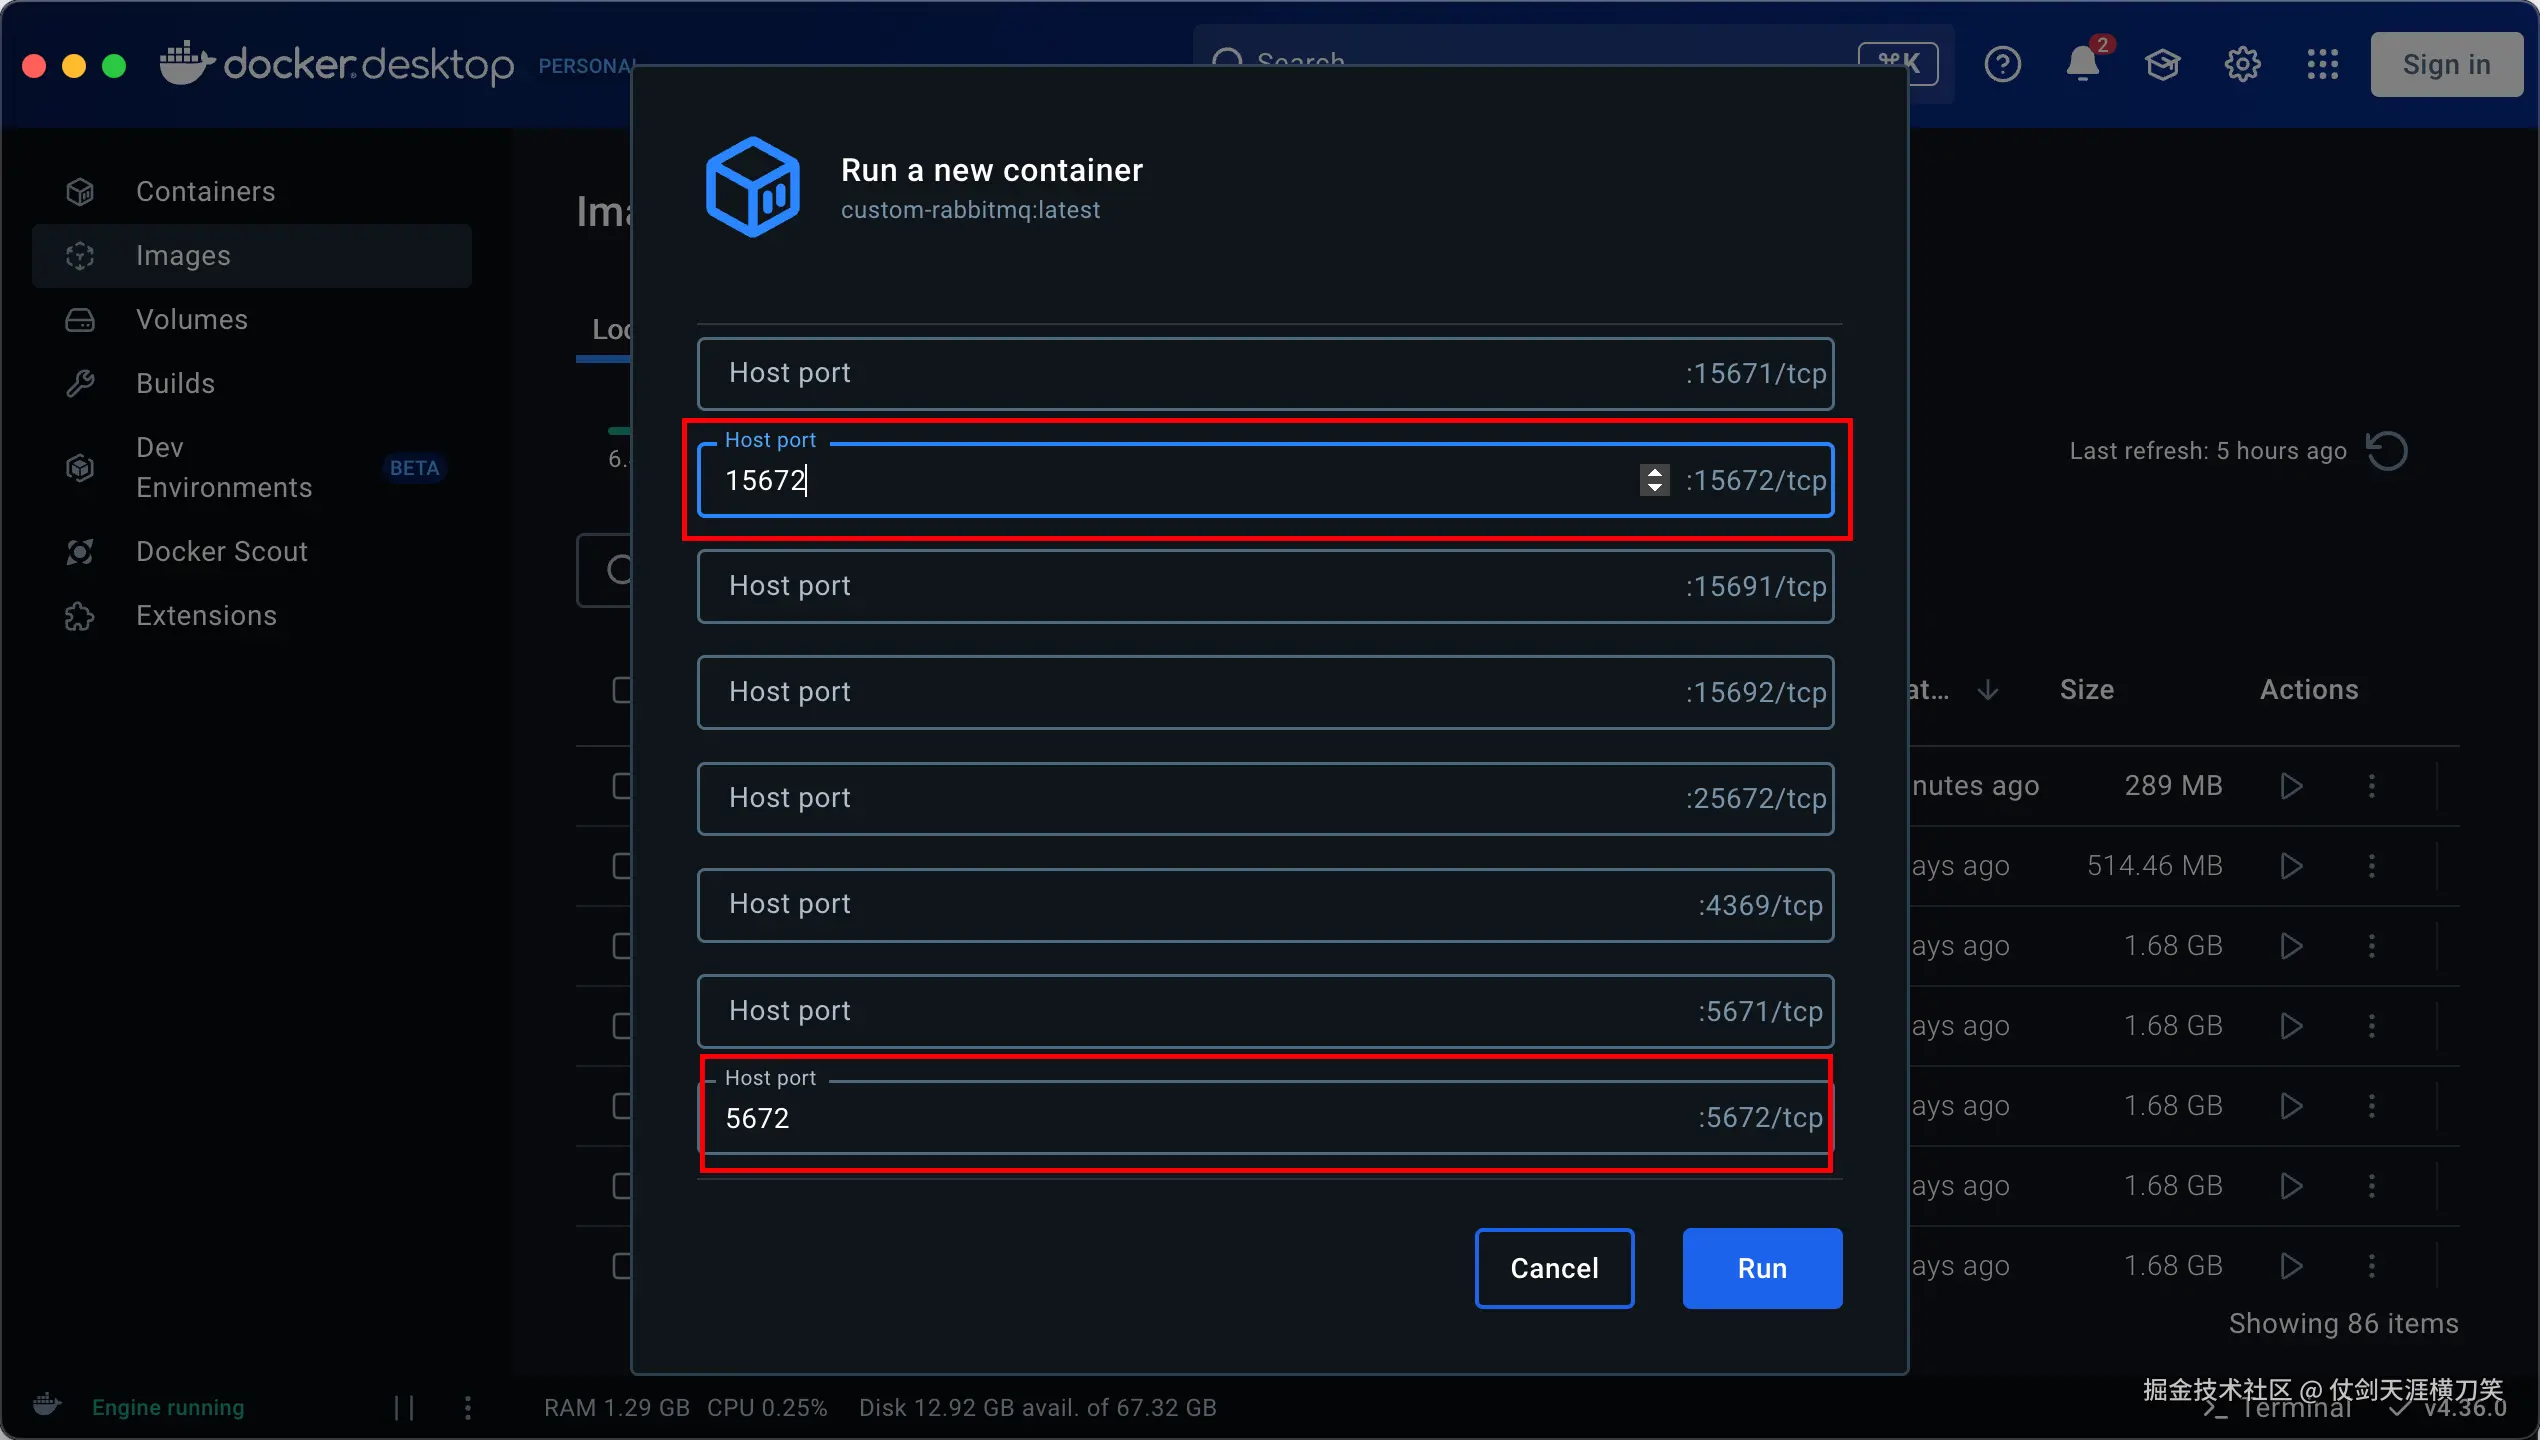This screenshot has height=1440, width=2540.
Task: Open the notifications bell icon
Action: (2082, 65)
